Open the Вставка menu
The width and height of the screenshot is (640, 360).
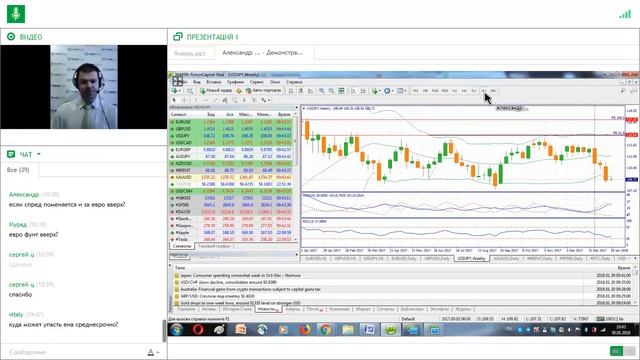click(x=213, y=82)
